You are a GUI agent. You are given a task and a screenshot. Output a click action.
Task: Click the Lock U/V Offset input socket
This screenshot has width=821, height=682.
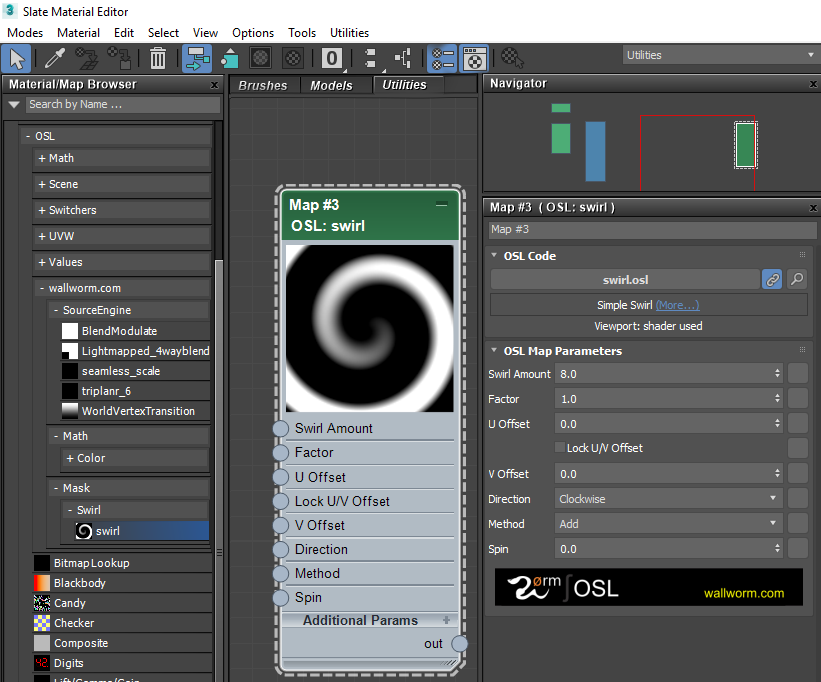[x=281, y=501]
